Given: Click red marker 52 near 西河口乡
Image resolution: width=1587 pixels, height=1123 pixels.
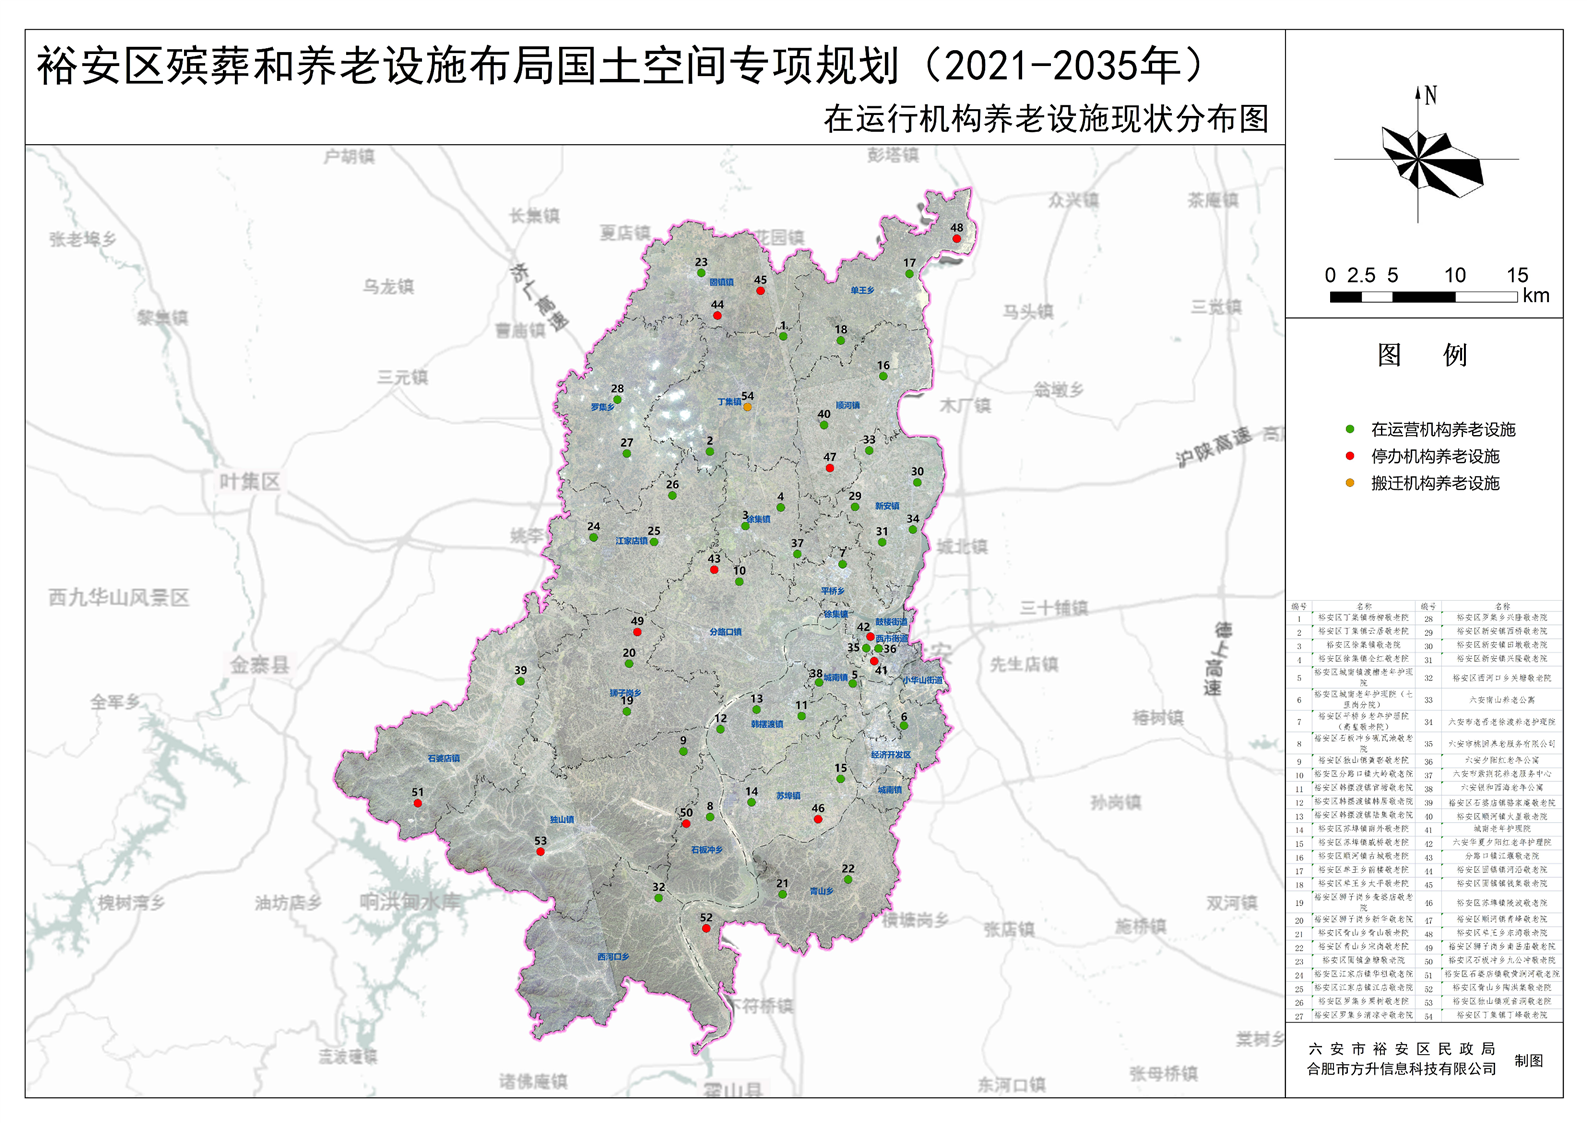Looking at the screenshot, I should click(x=706, y=929).
